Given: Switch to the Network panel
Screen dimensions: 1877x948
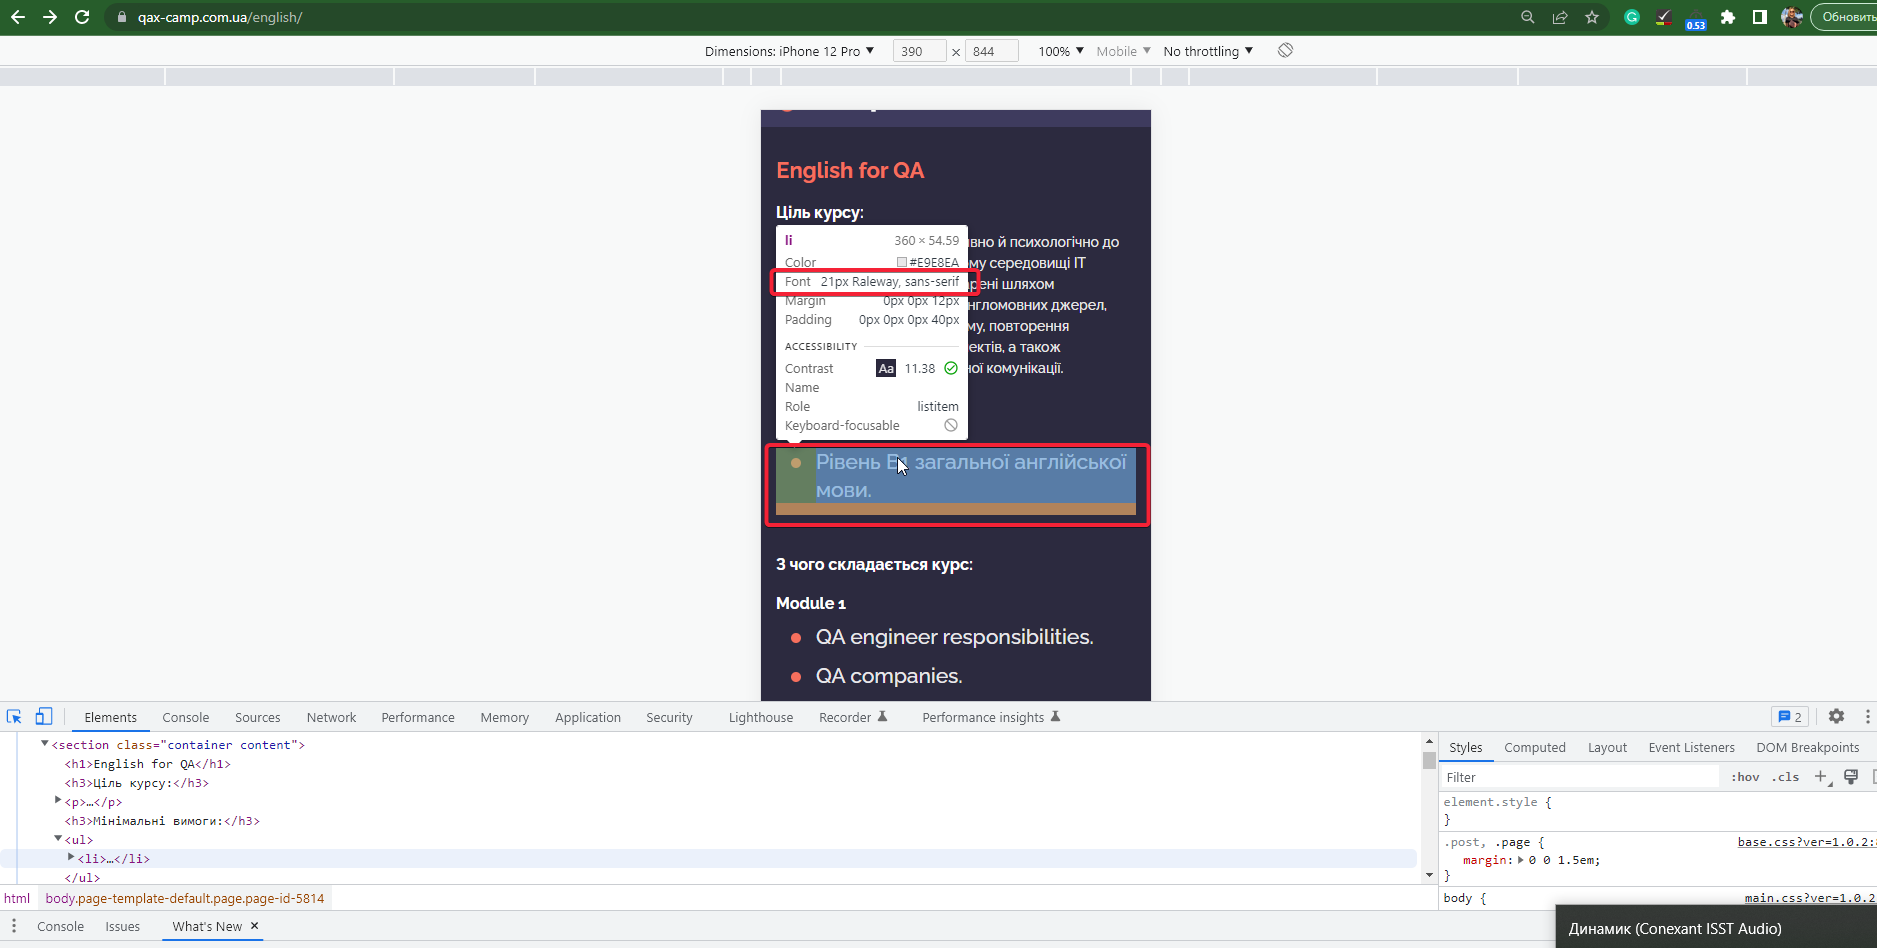Looking at the screenshot, I should click(330, 717).
